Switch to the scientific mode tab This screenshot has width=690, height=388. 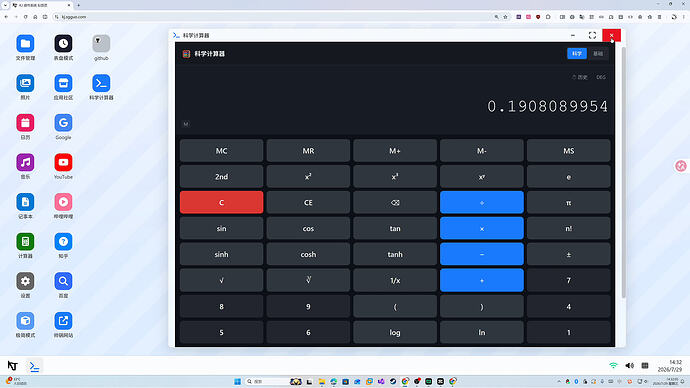coord(576,54)
